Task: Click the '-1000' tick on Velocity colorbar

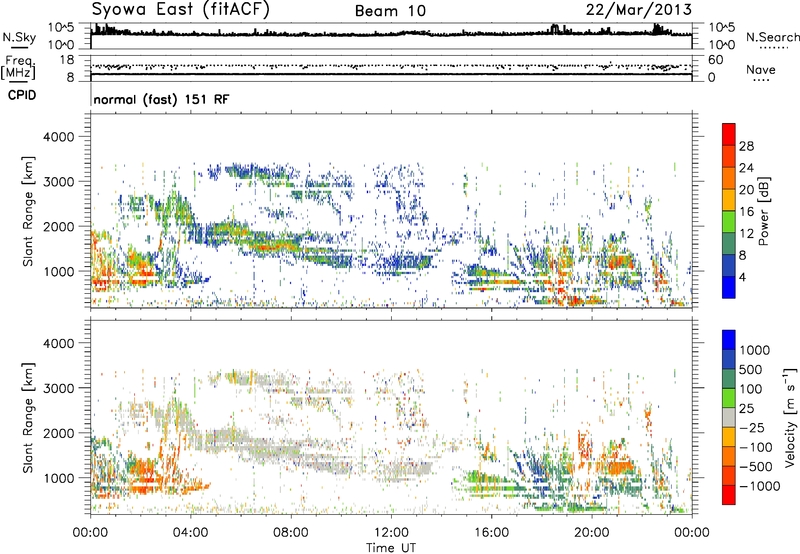Action: (760, 486)
